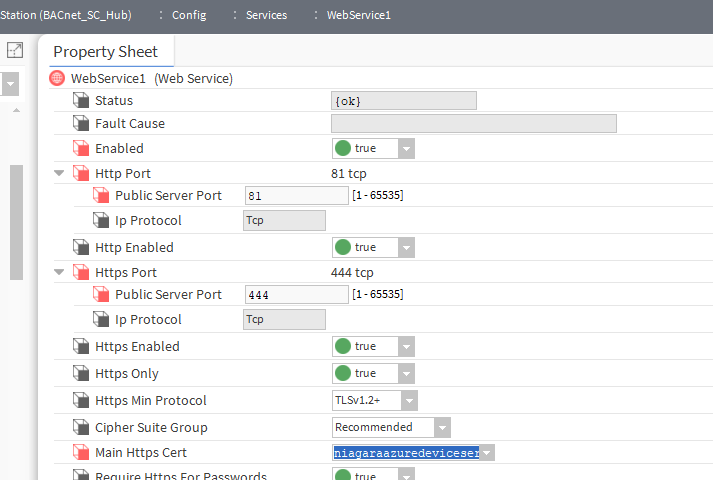Go to Config in the breadcrumb path
Screen dimensions: 713x480
[x=189, y=15]
